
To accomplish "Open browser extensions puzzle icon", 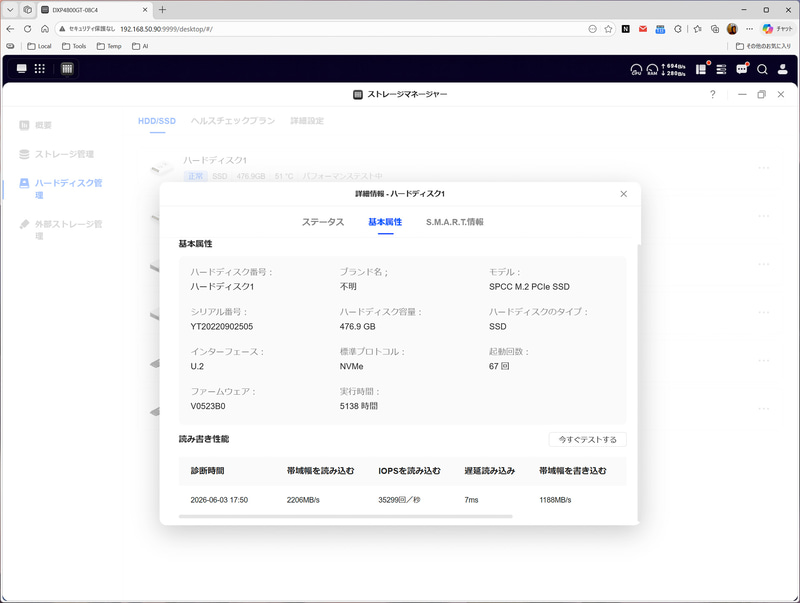I will point(678,29).
